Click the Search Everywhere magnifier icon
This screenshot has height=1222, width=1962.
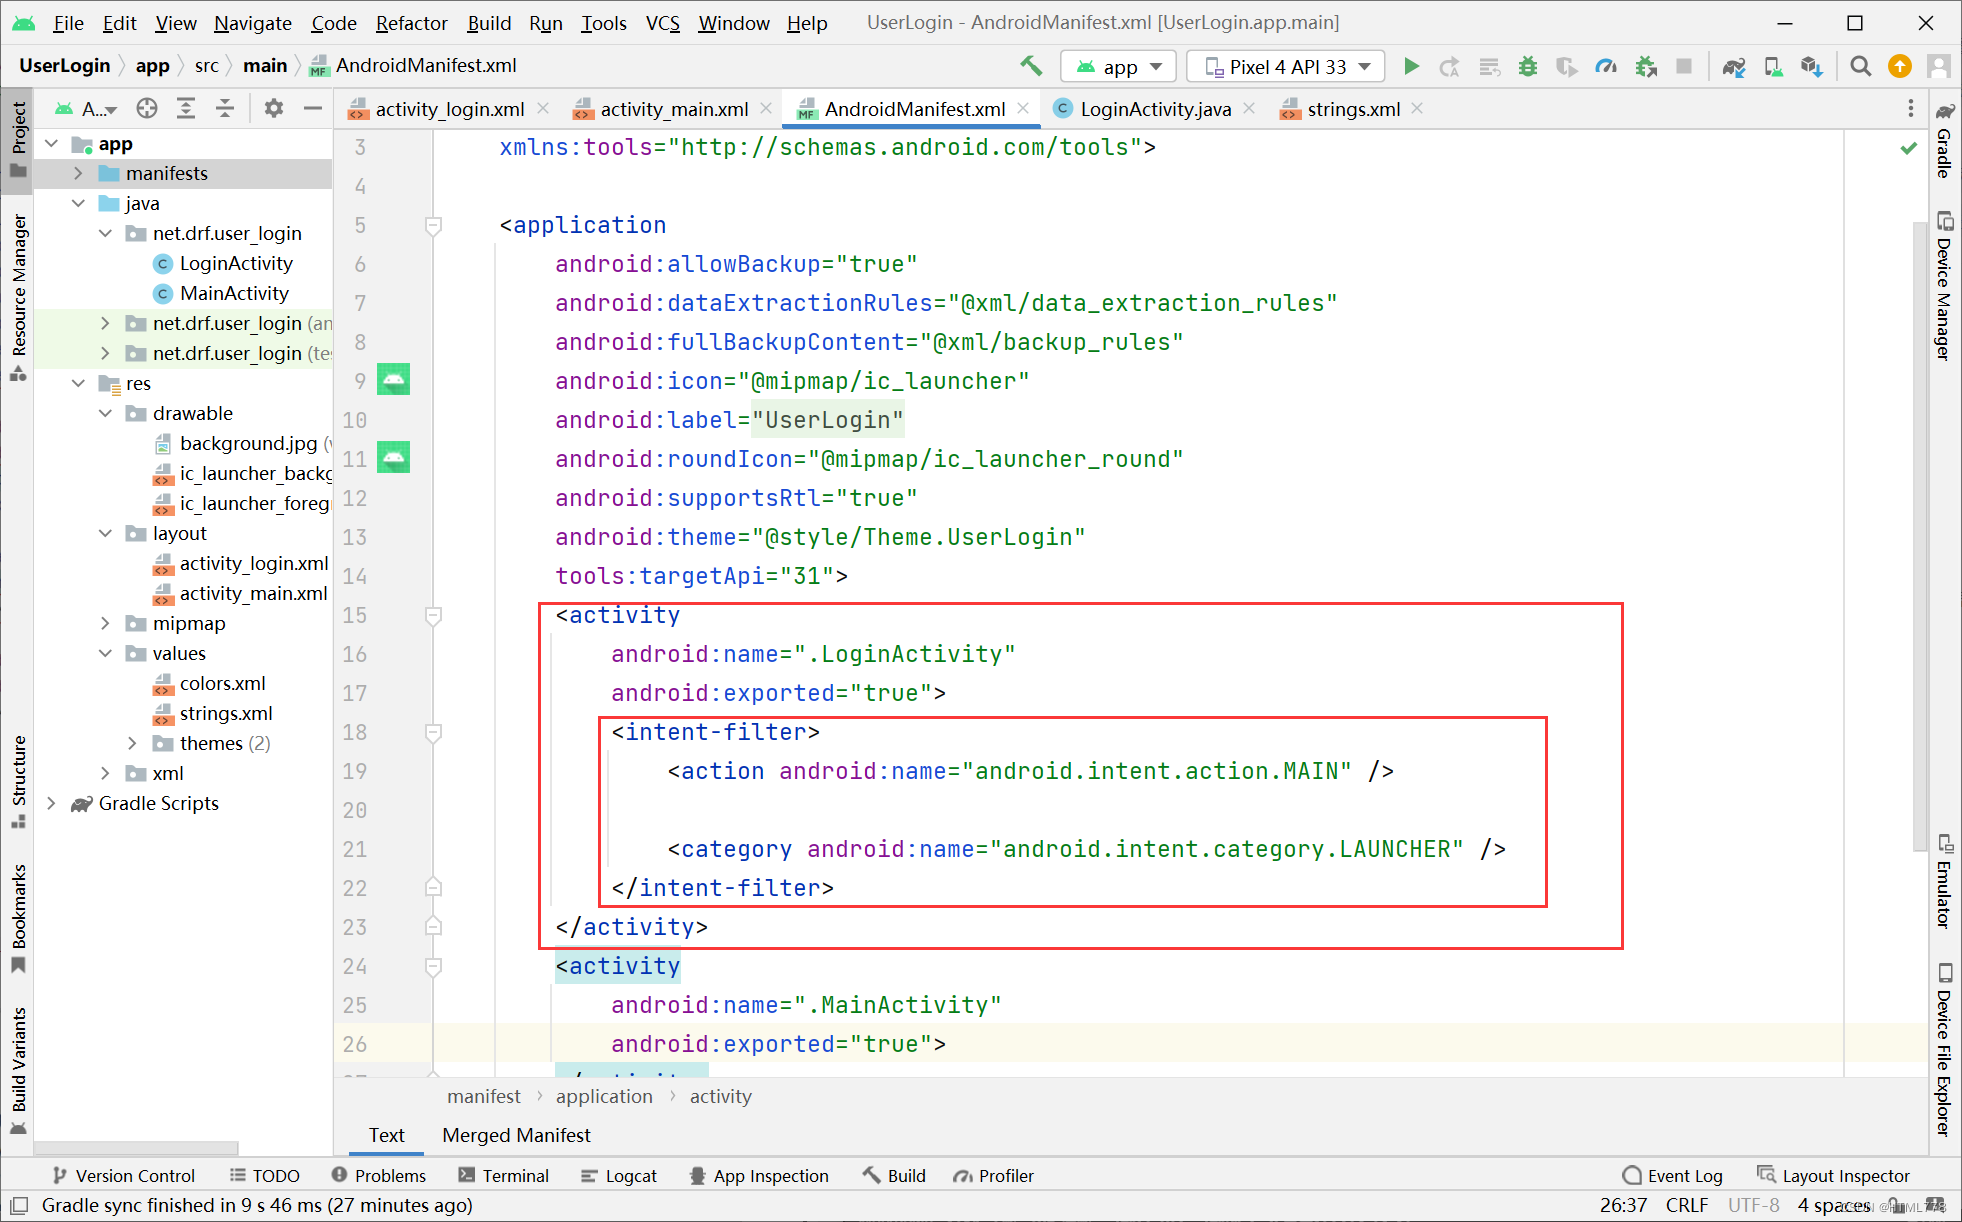[1860, 66]
